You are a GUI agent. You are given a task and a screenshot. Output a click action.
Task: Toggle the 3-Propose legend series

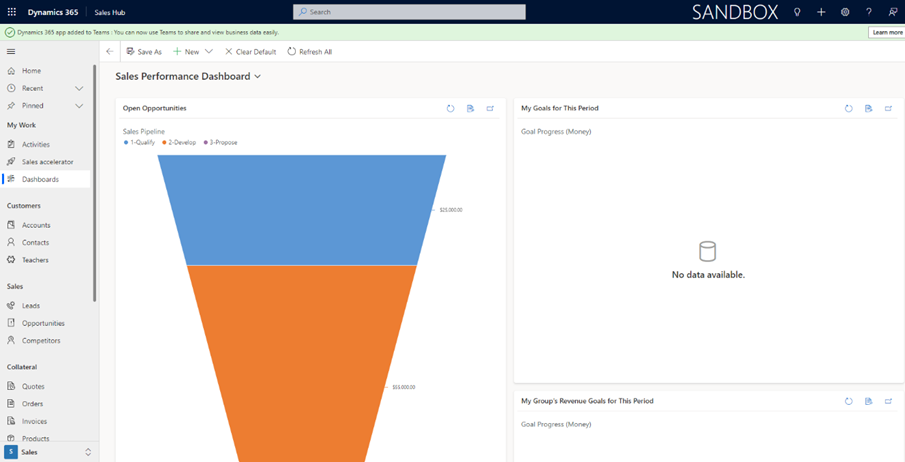click(221, 142)
